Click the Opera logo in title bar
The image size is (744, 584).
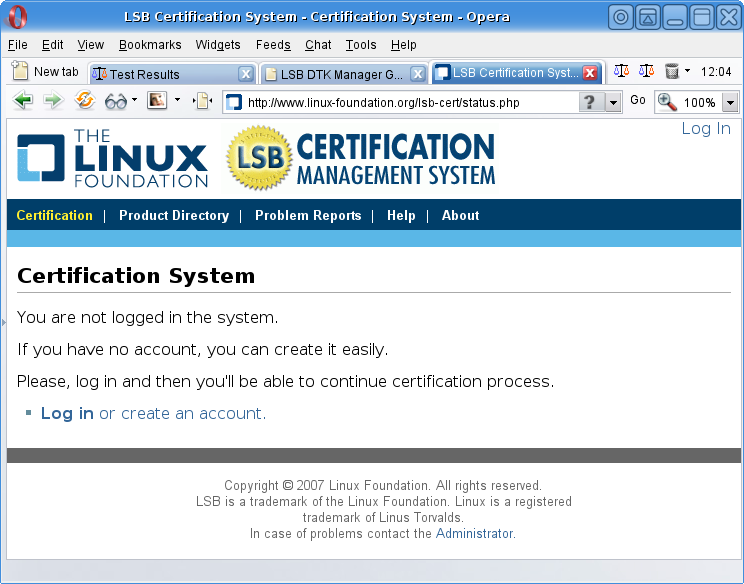click(17, 17)
